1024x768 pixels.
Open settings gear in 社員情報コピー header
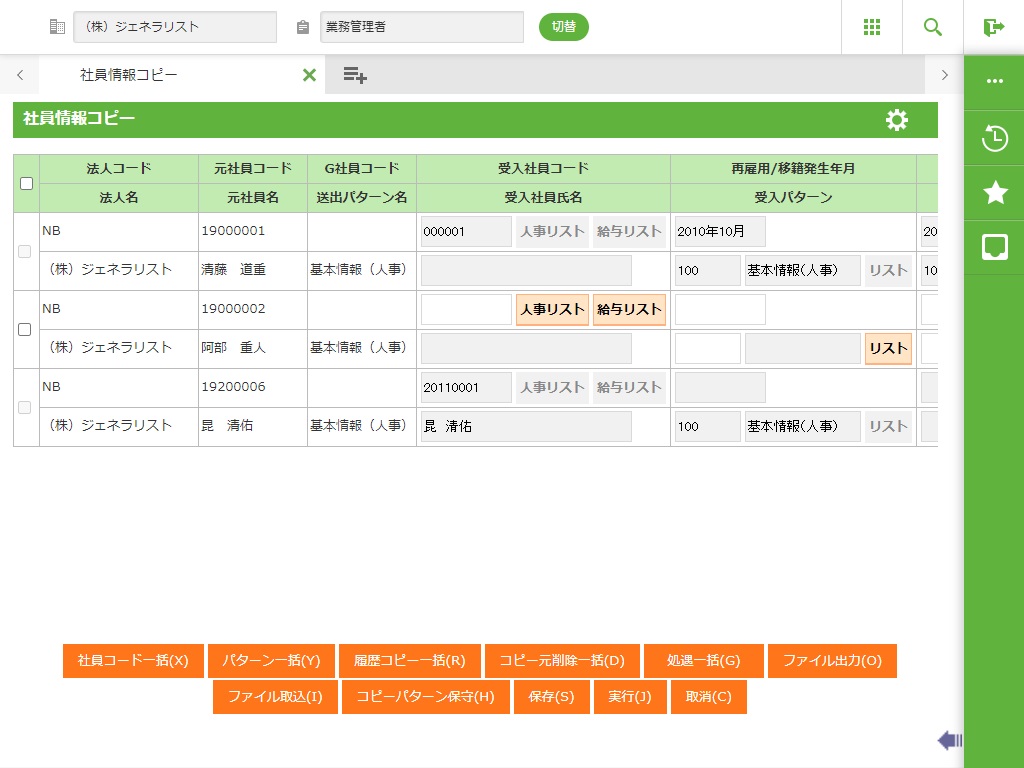[897, 120]
